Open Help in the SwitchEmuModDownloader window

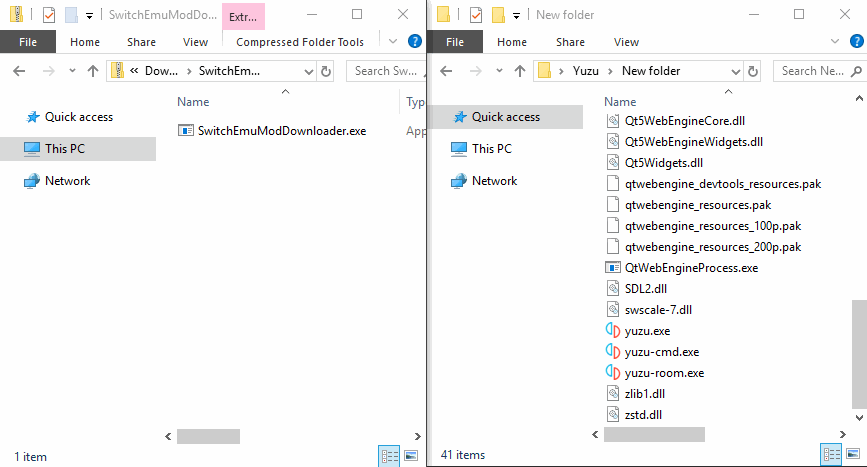[x=415, y=41]
